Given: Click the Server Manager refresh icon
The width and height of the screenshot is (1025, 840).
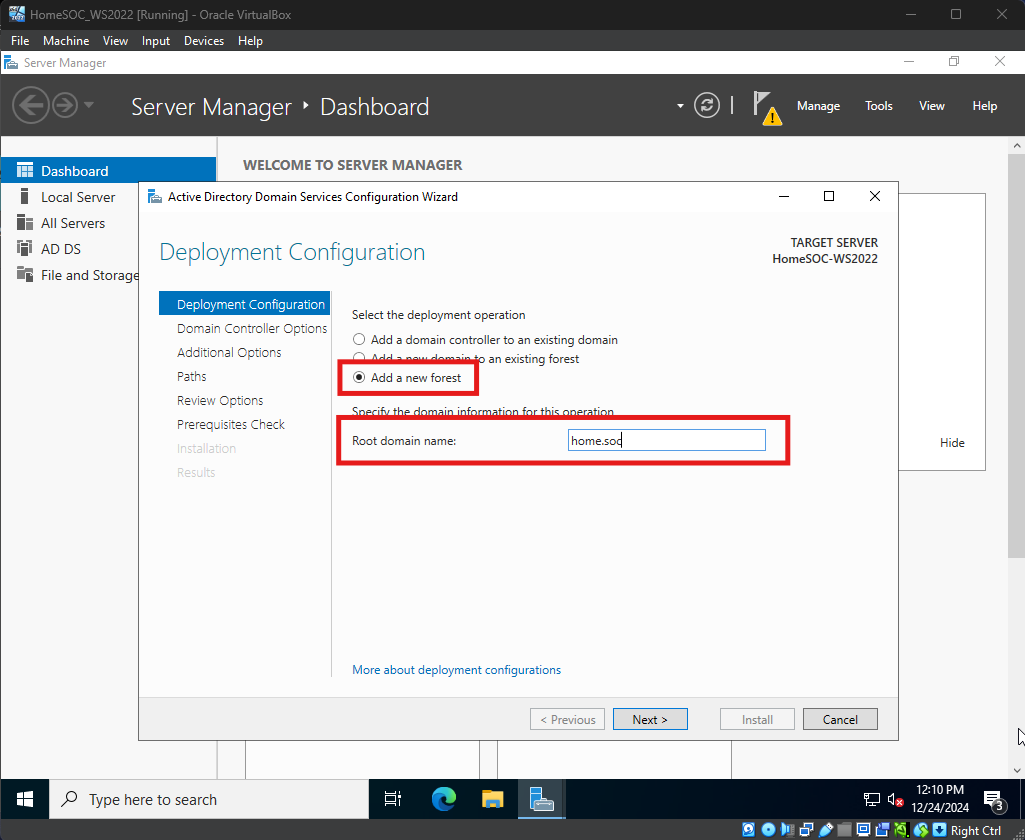Looking at the screenshot, I should pyautogui.click(x=707, y=106).
